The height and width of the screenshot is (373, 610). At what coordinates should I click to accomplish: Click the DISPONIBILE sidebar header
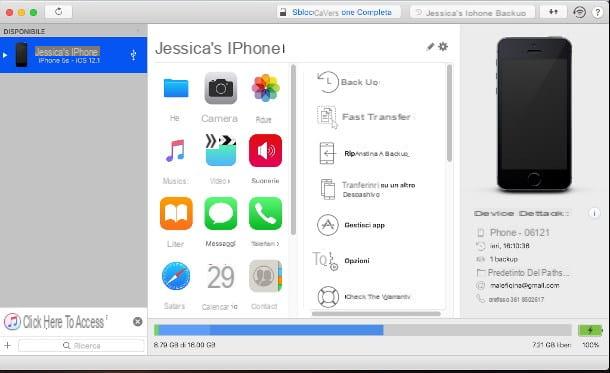point(24,31)
